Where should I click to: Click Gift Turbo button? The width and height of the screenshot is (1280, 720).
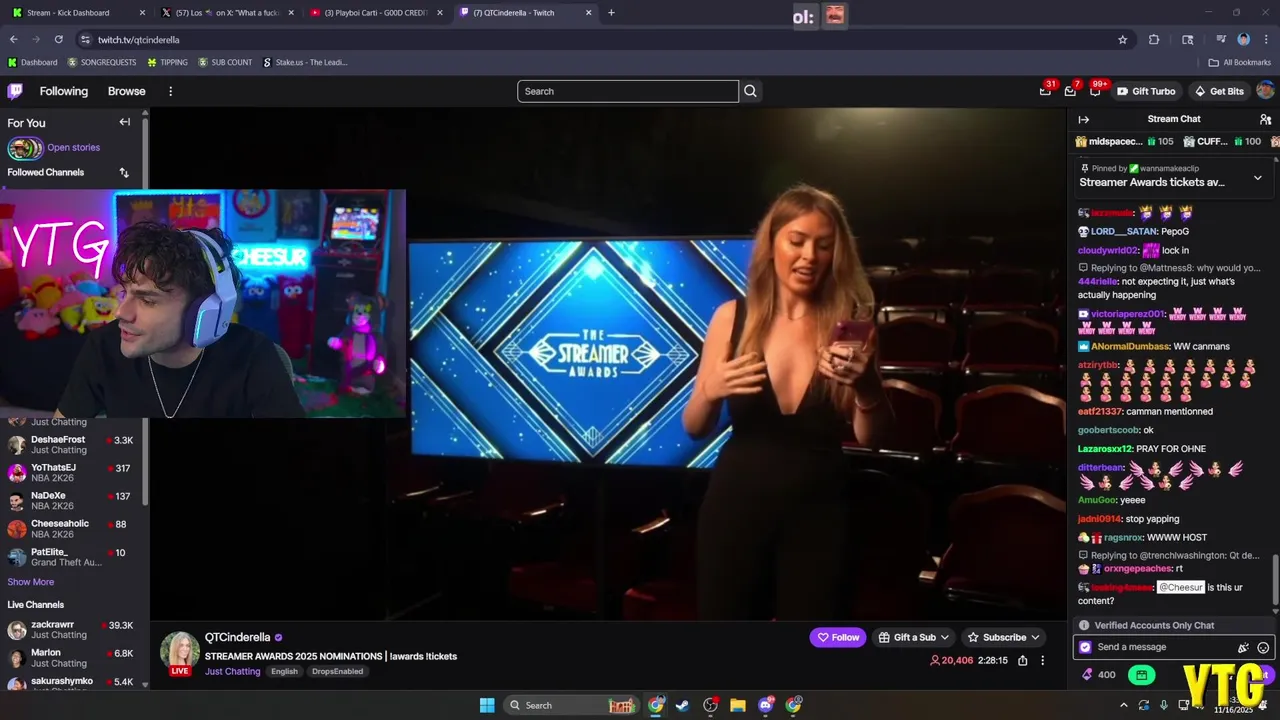point(1146,91)
